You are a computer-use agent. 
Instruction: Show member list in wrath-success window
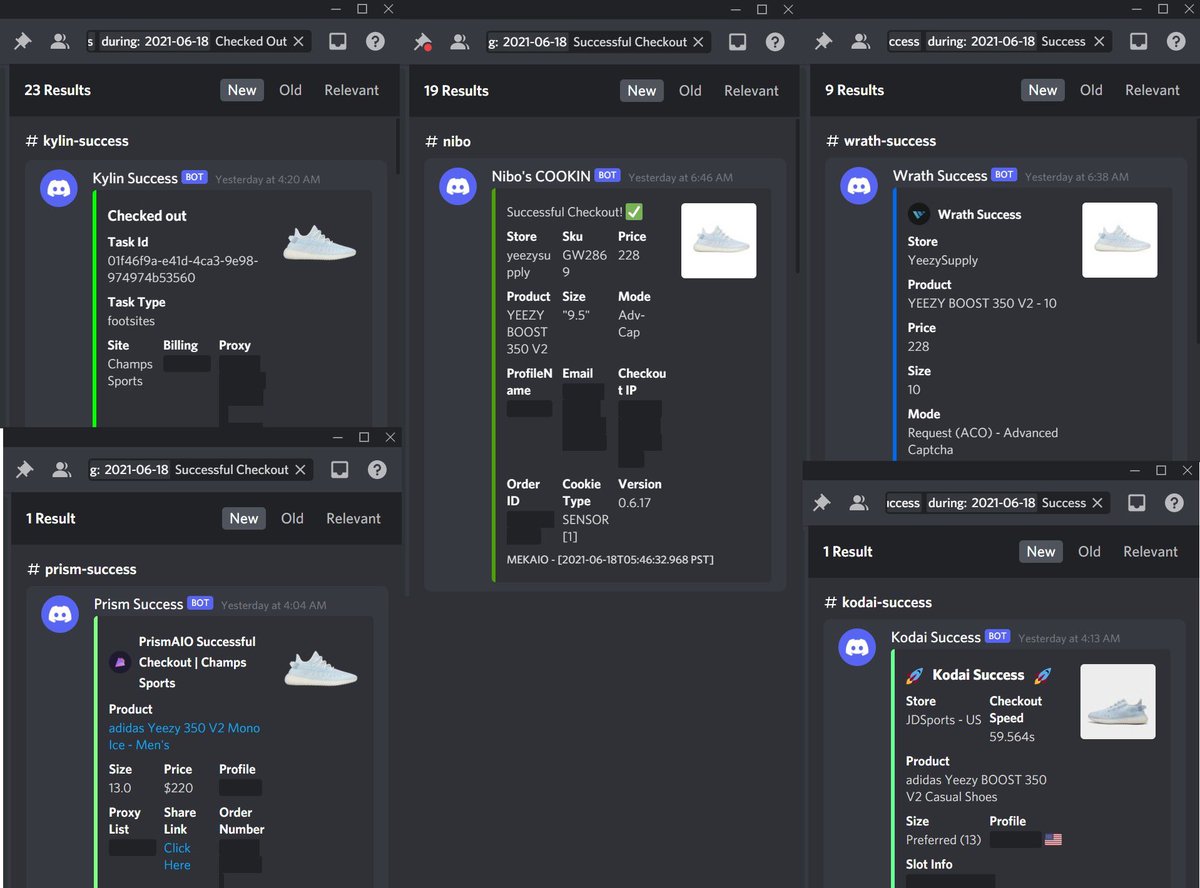click(x=860, y=42)
